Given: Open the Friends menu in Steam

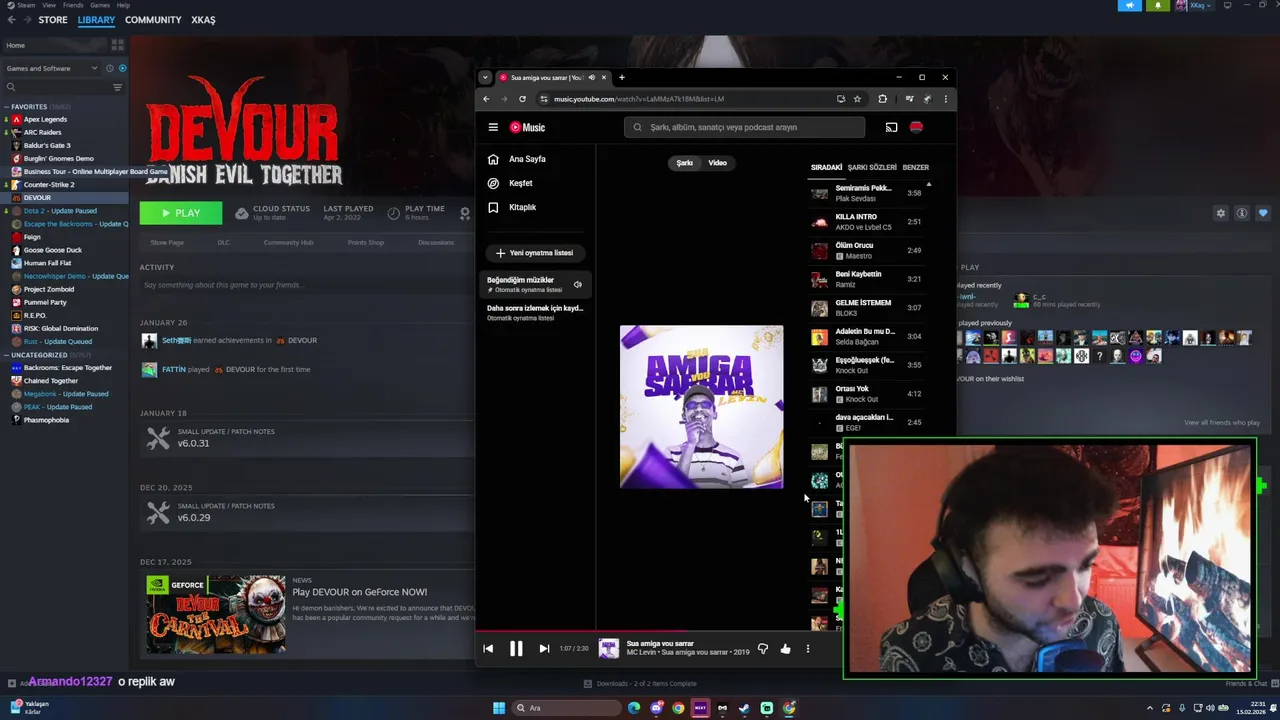Looking at the screenshot, I should click(73, 5).
